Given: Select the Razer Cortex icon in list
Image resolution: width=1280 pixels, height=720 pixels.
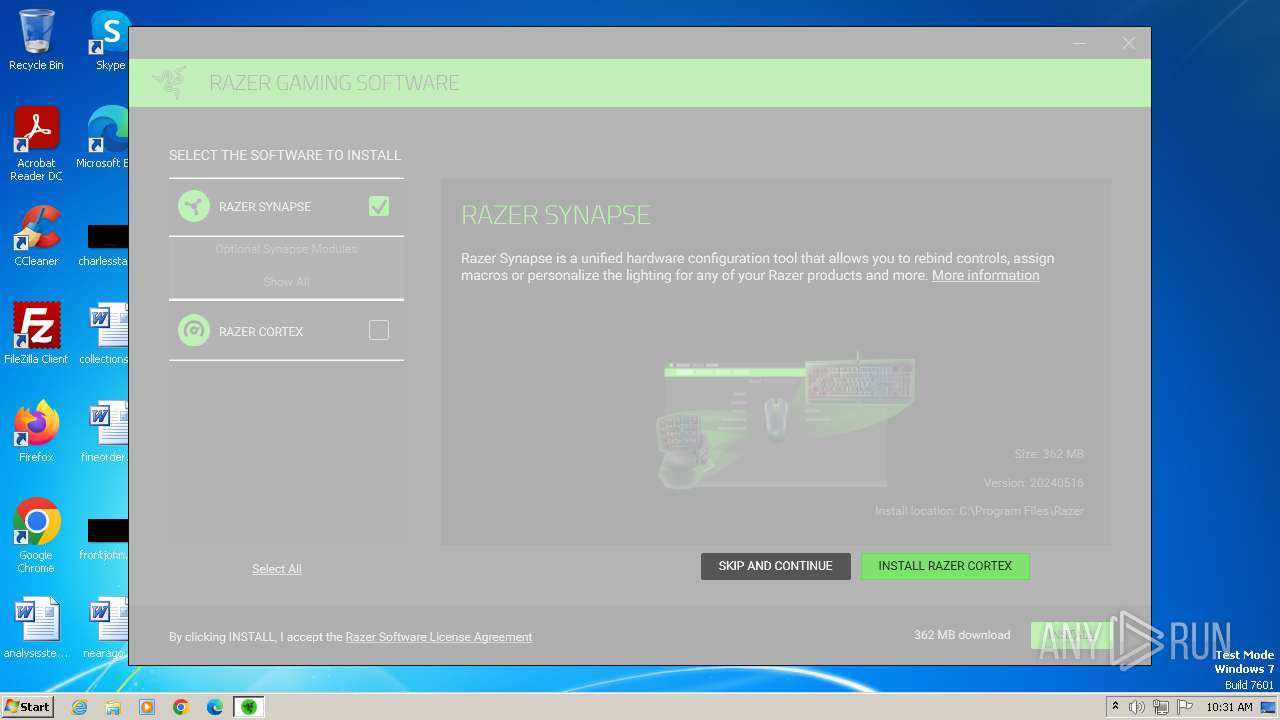Looking at the screenshot, I should click(x=194, y=330).
